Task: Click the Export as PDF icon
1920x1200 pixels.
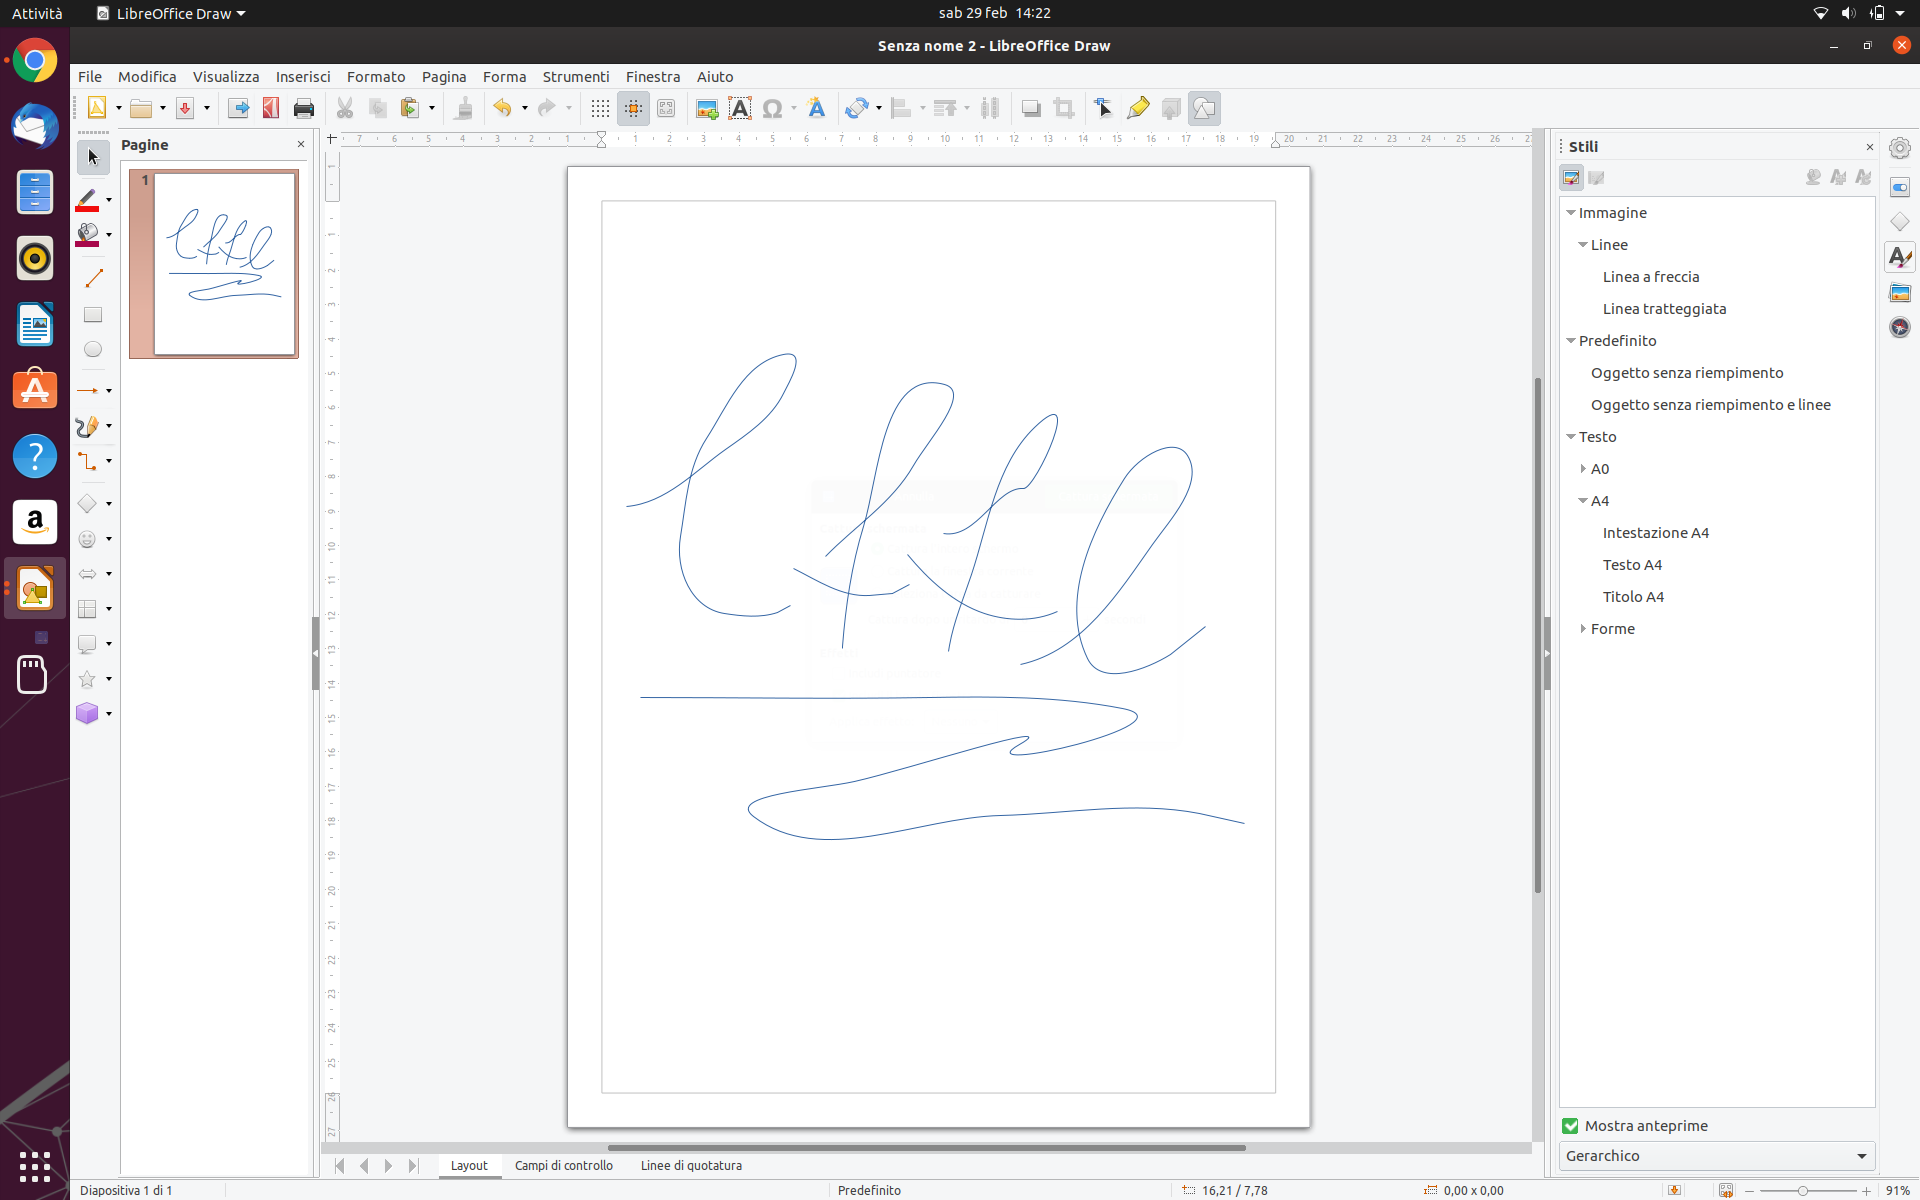Action: 271,108
